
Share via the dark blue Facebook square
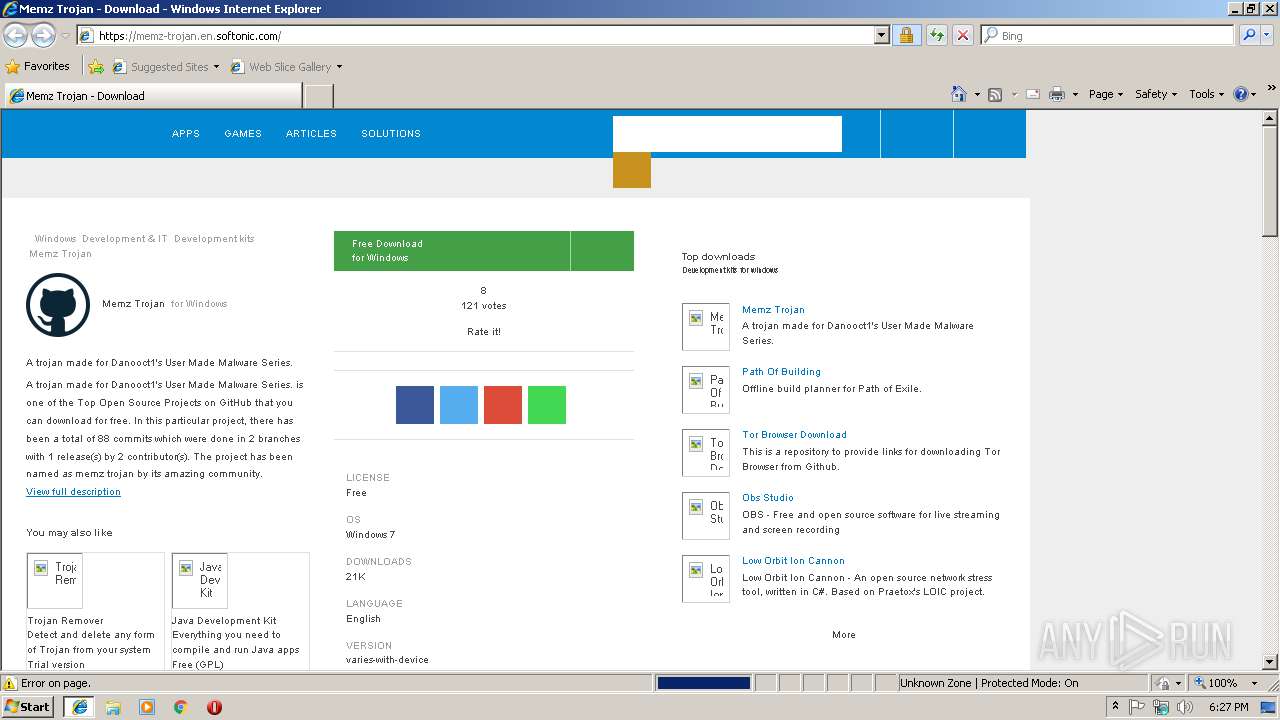(x=415, y=405)
